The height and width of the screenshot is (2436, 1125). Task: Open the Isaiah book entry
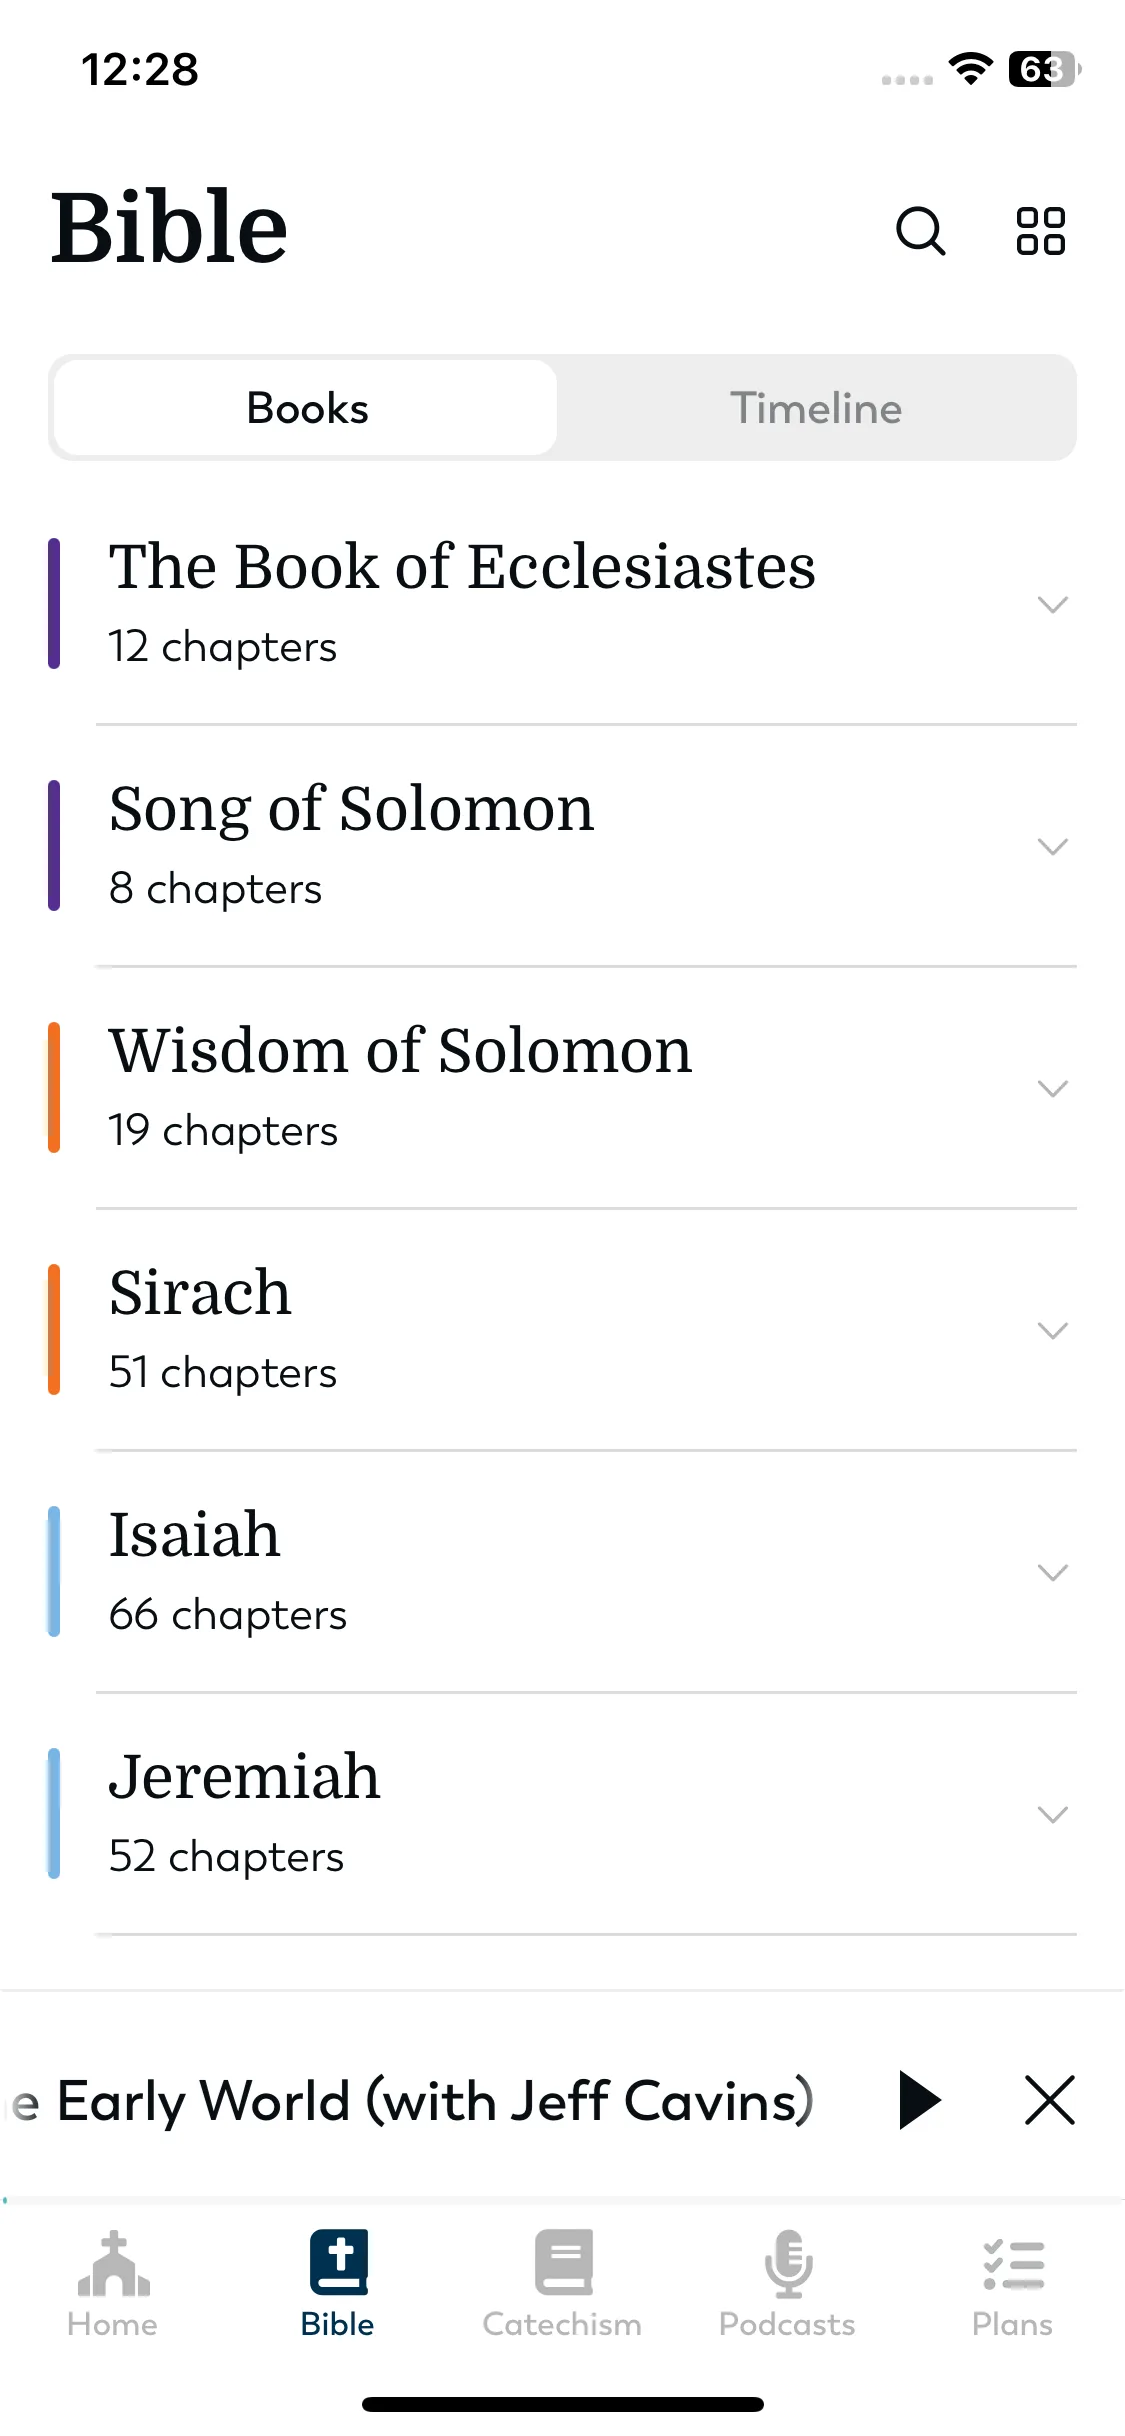point(562,1572)
